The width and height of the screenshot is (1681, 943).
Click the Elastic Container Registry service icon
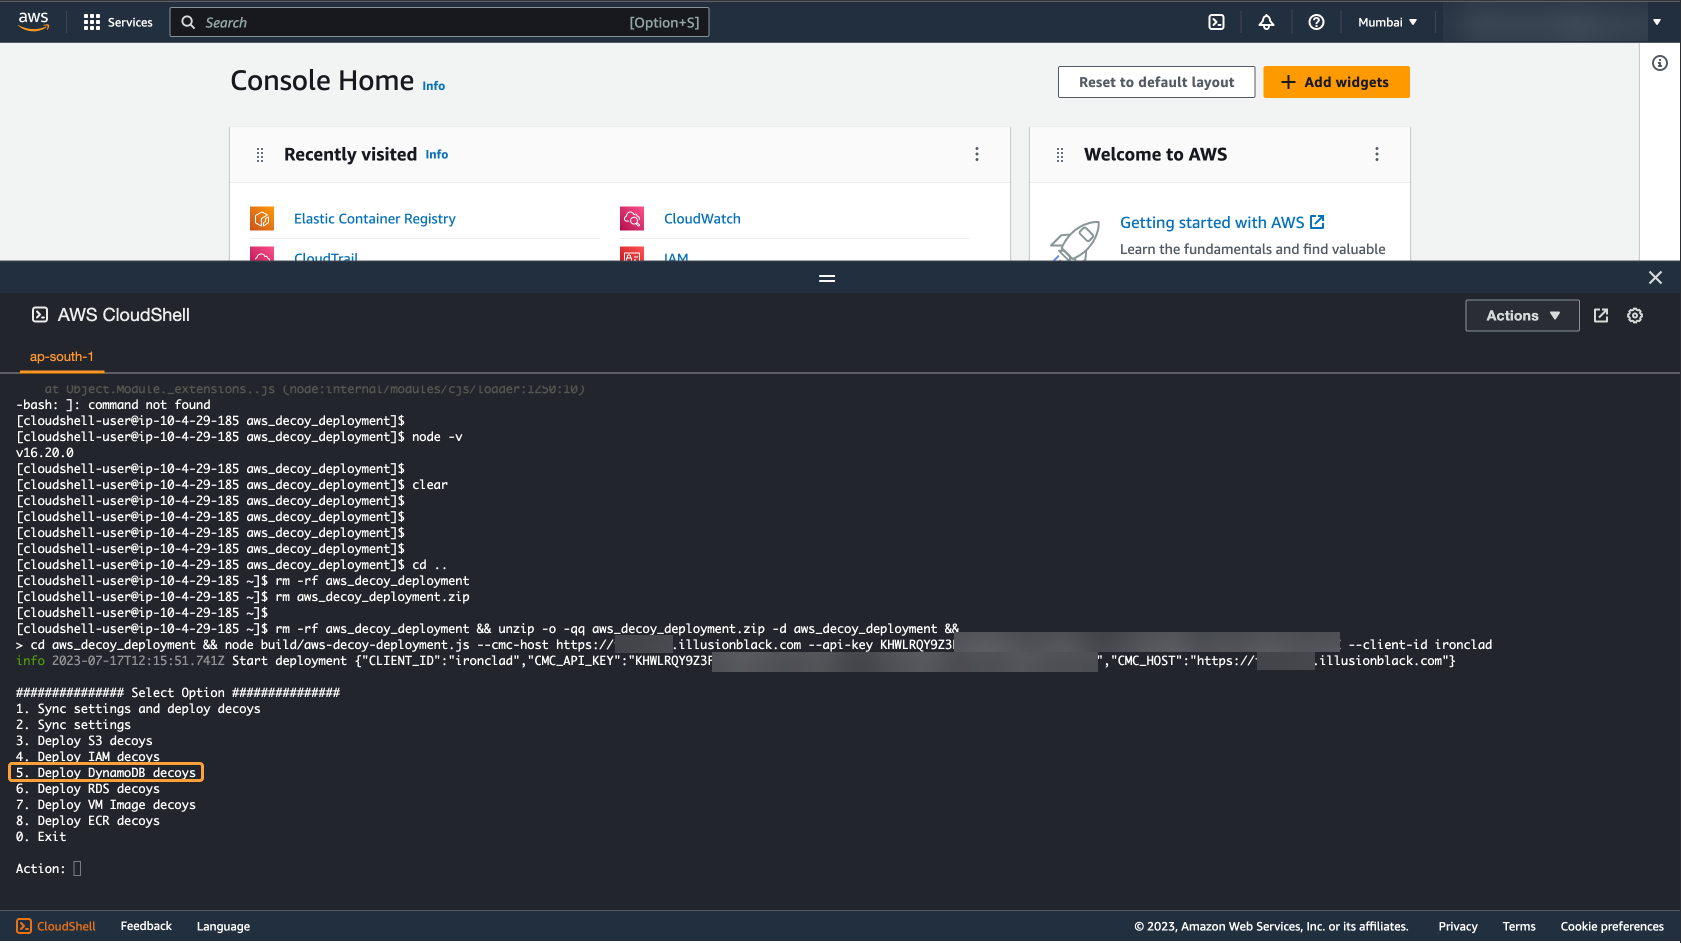point(261,218)
